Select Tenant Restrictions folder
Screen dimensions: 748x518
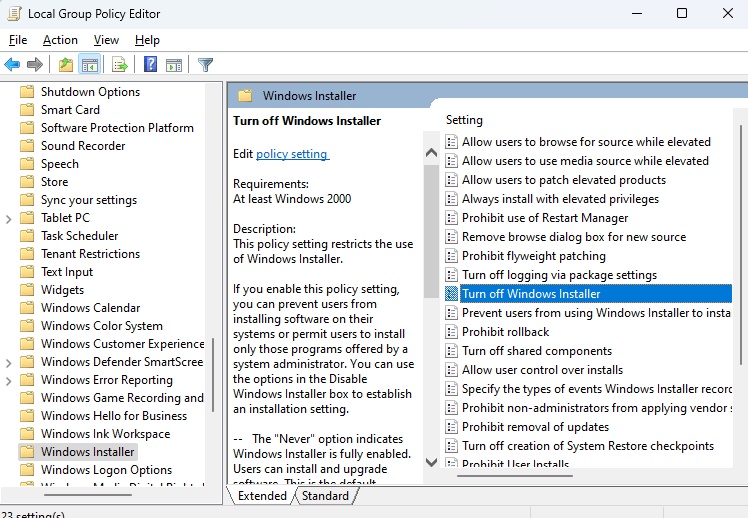tap(90, 253)
